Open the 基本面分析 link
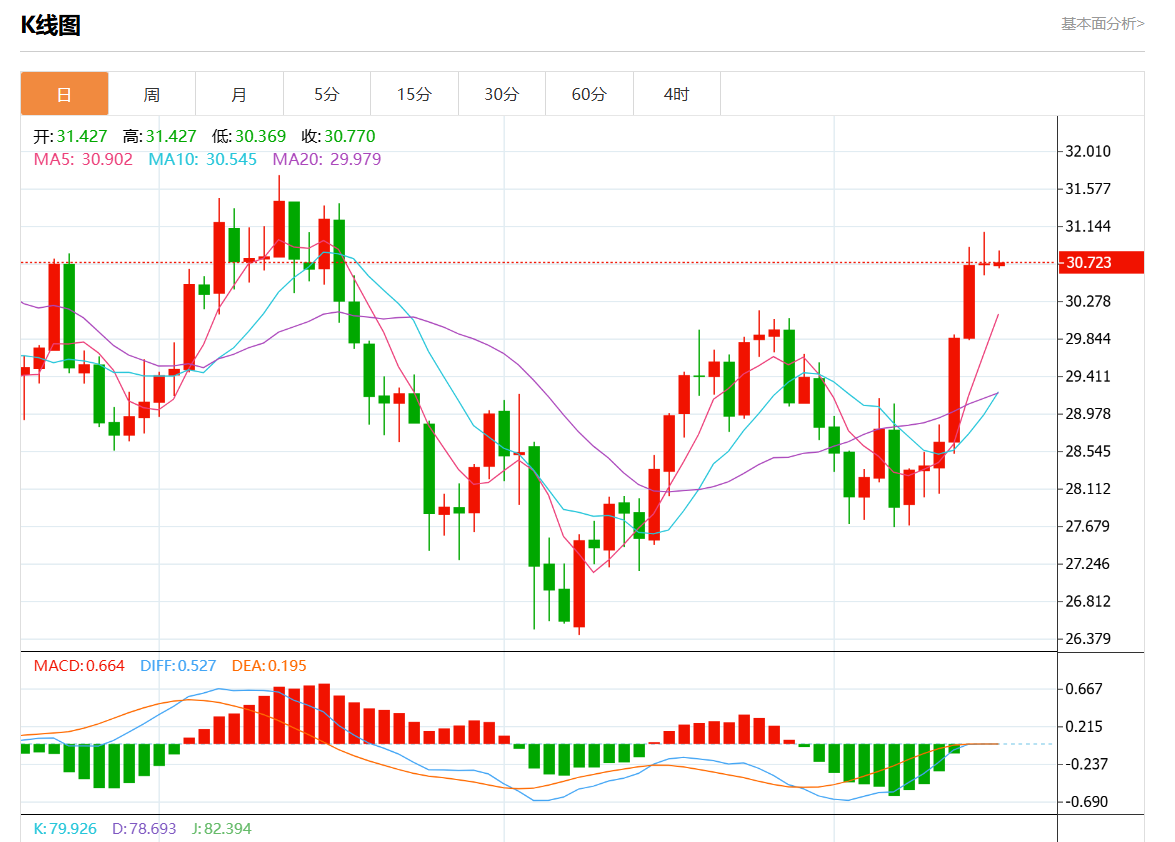Screen dimensions: 1175x842 click(x=1102, y=24)
